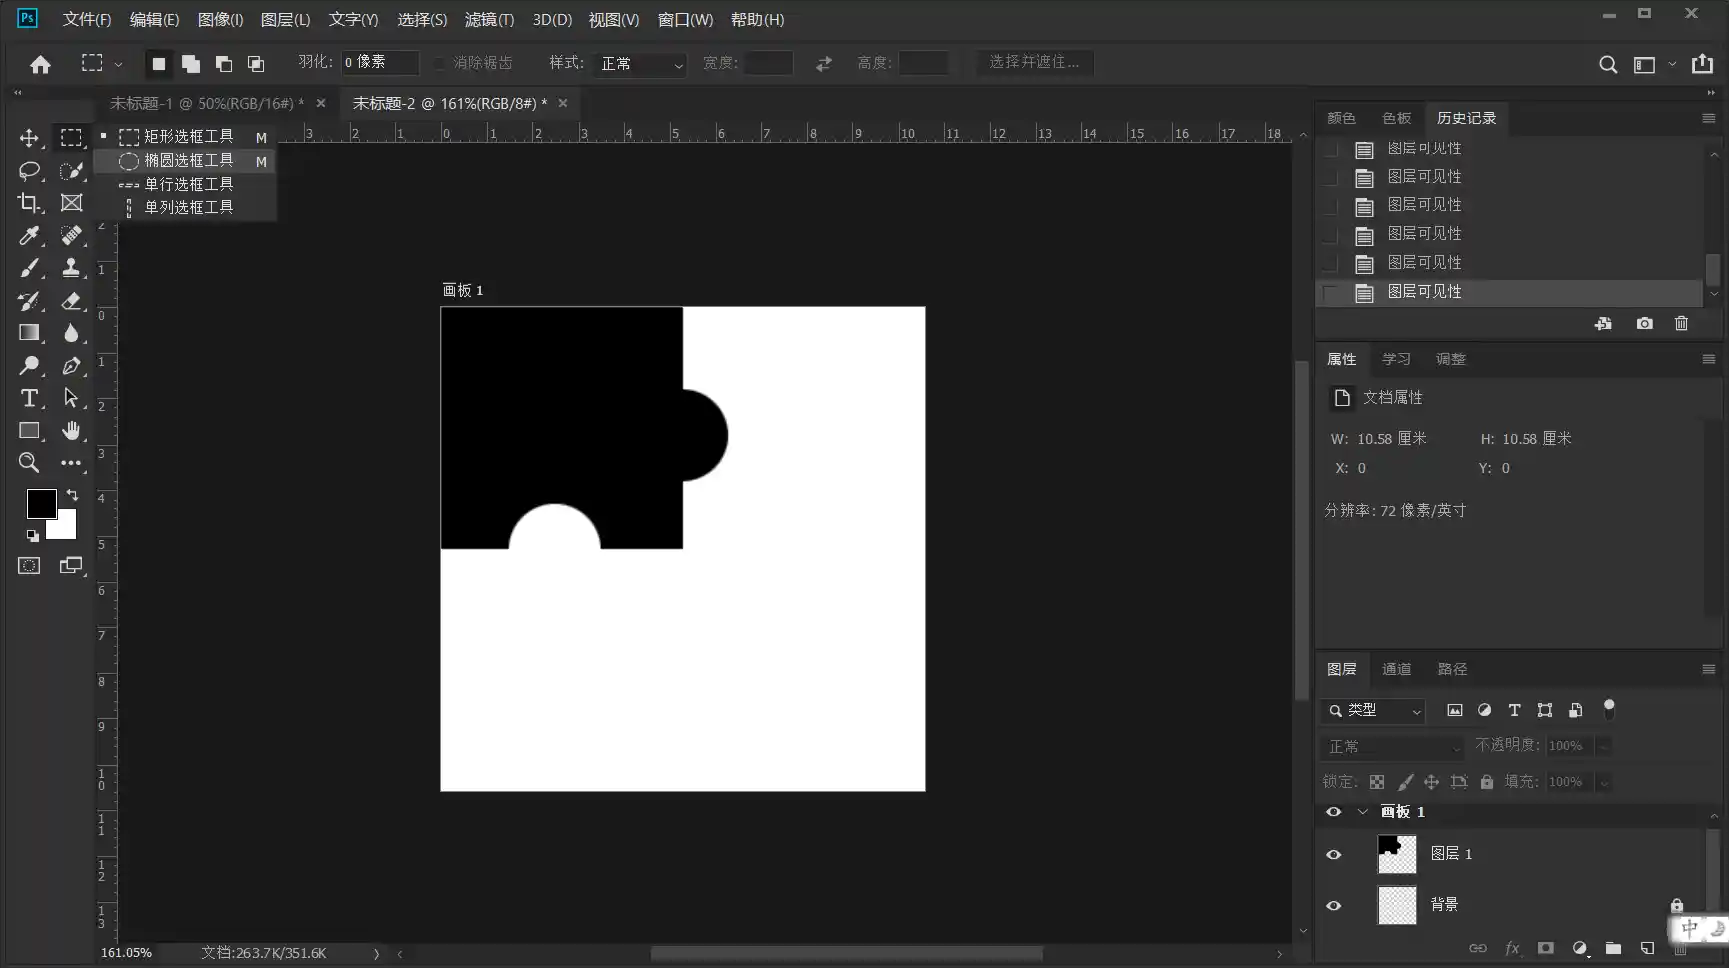Open the 样式 style dropdown
Viewport: 1729px width, 968px height.
coord(640,64)
